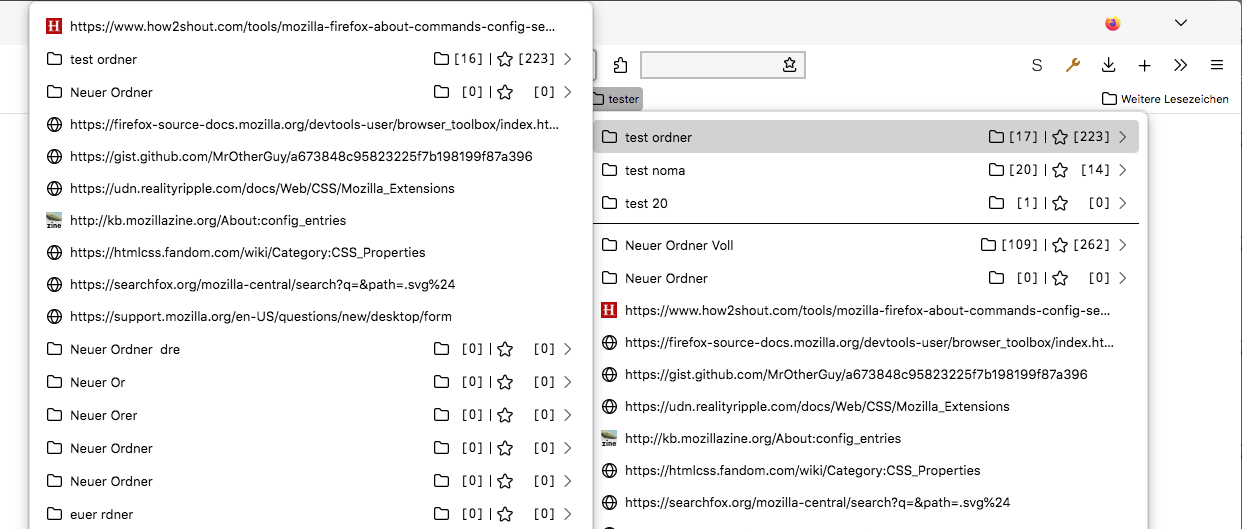Expand the tab list dropdown arrow
The width and height of the screenshot is (1242, 529).
(x=1181, y=23)
